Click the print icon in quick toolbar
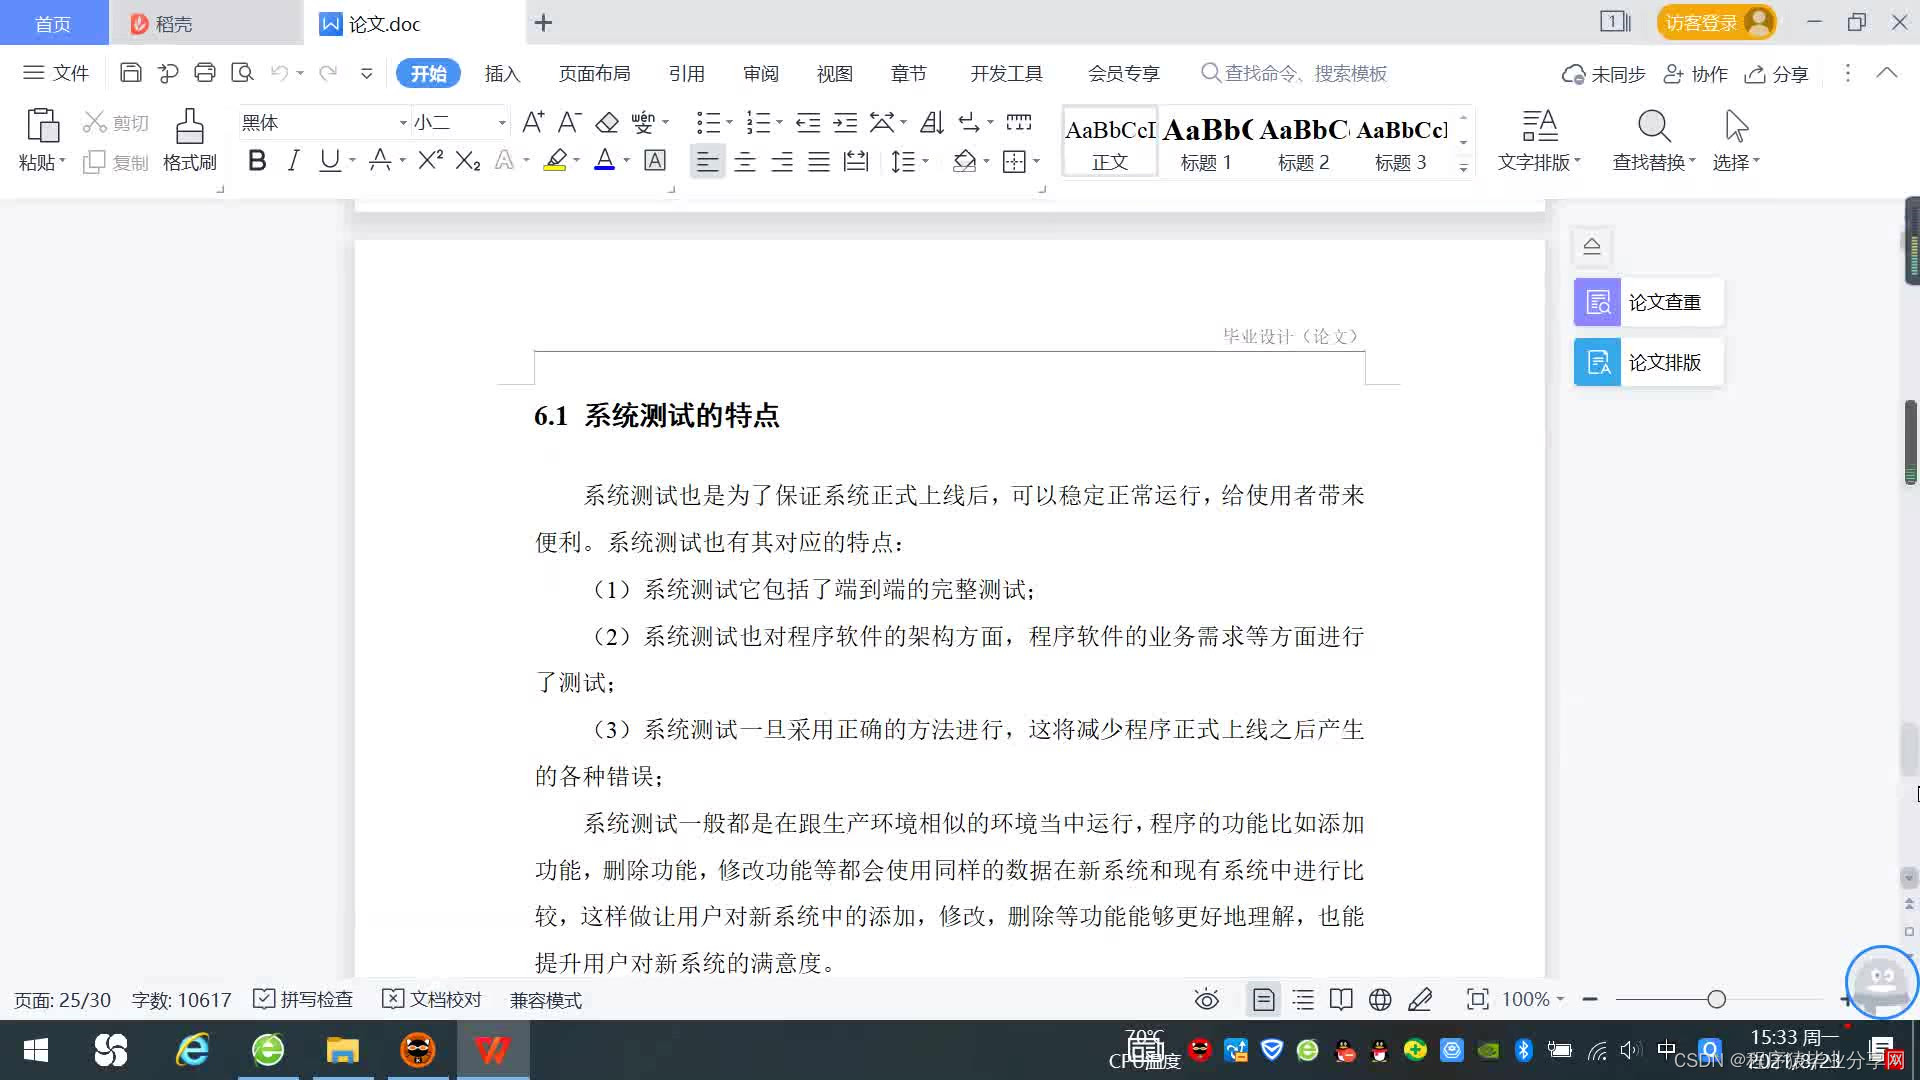This screenshot has width=1920, height=1080. click(205, 73)
